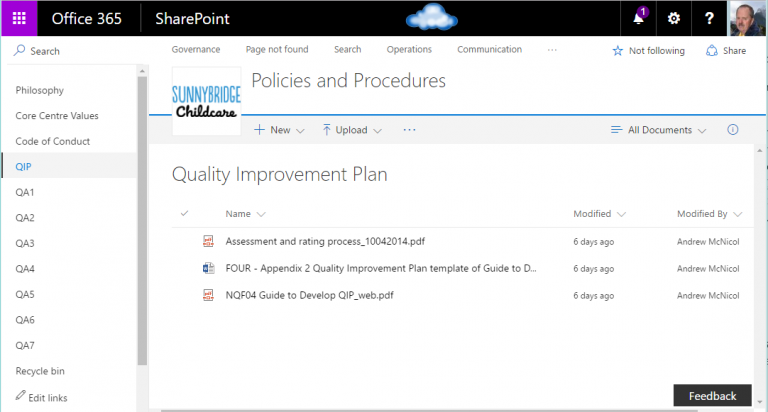Open the user profile picture menu
Viewport: 768px width, 412px height.
point(747,19)
